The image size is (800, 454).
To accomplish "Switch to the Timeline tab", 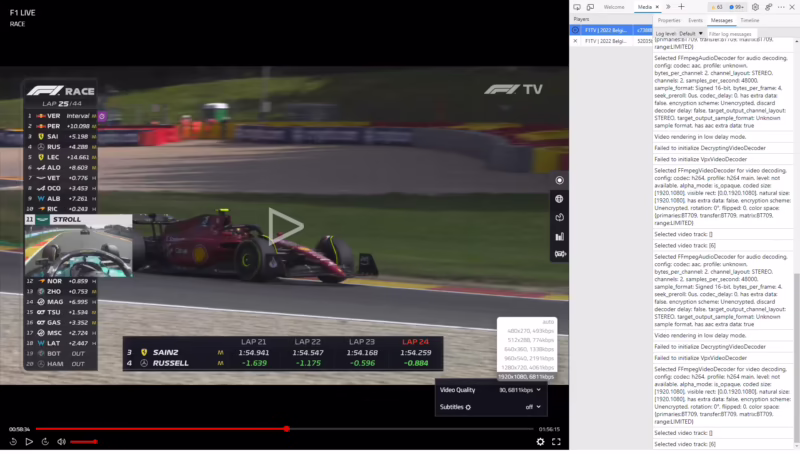I will coord(749,20).
